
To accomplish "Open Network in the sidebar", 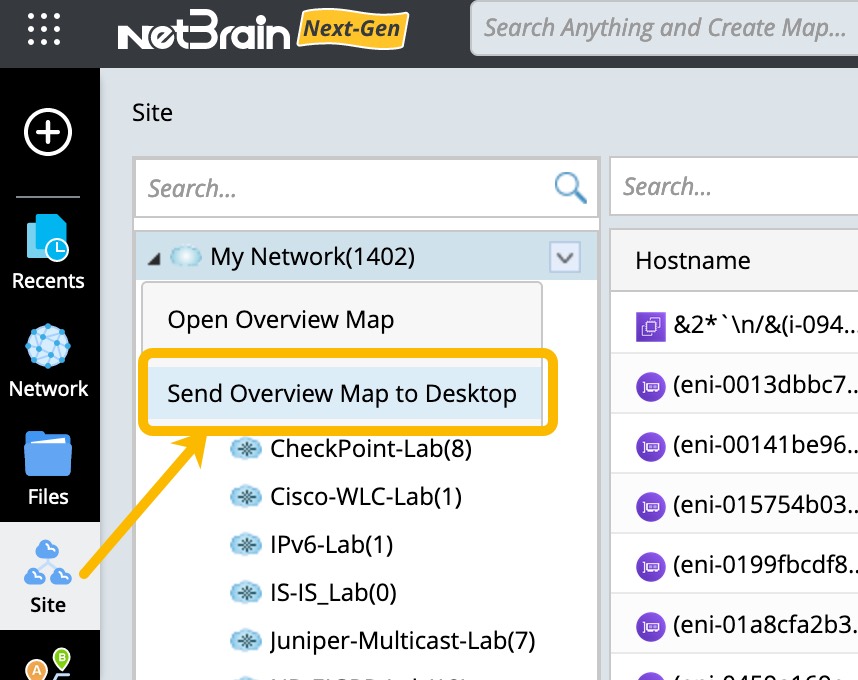I will 48,361.
